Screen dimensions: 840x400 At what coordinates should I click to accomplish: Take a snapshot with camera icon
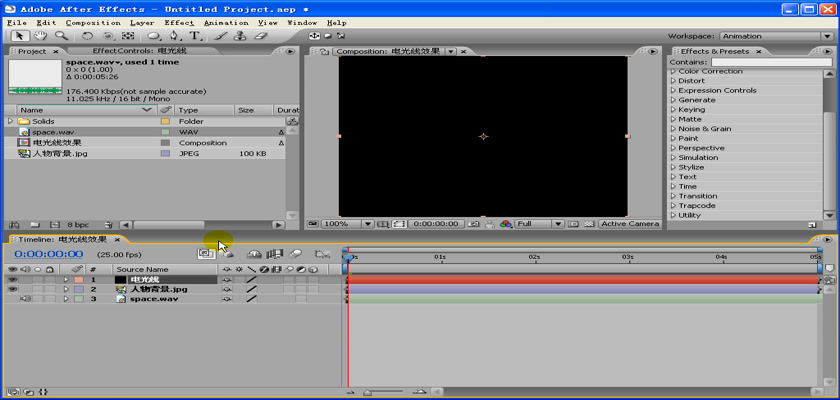(x=473, y=224)
